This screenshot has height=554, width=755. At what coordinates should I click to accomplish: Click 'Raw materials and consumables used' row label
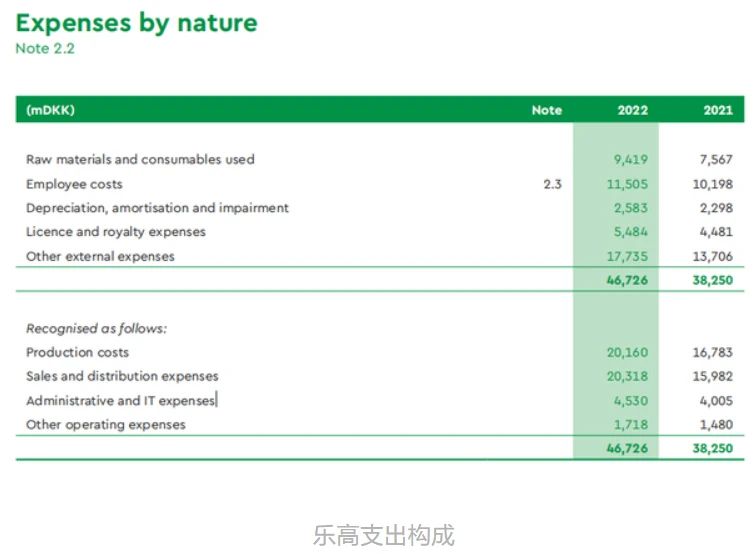tap(140, 159)
